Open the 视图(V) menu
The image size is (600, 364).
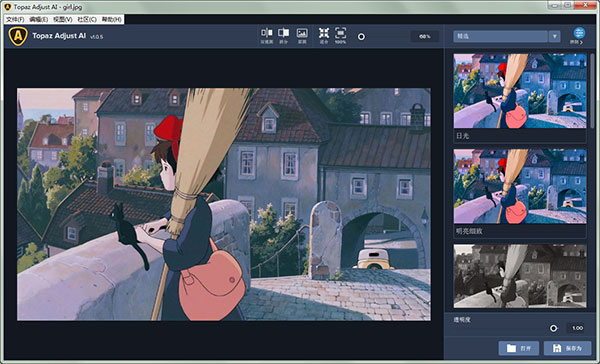point(63,20)
